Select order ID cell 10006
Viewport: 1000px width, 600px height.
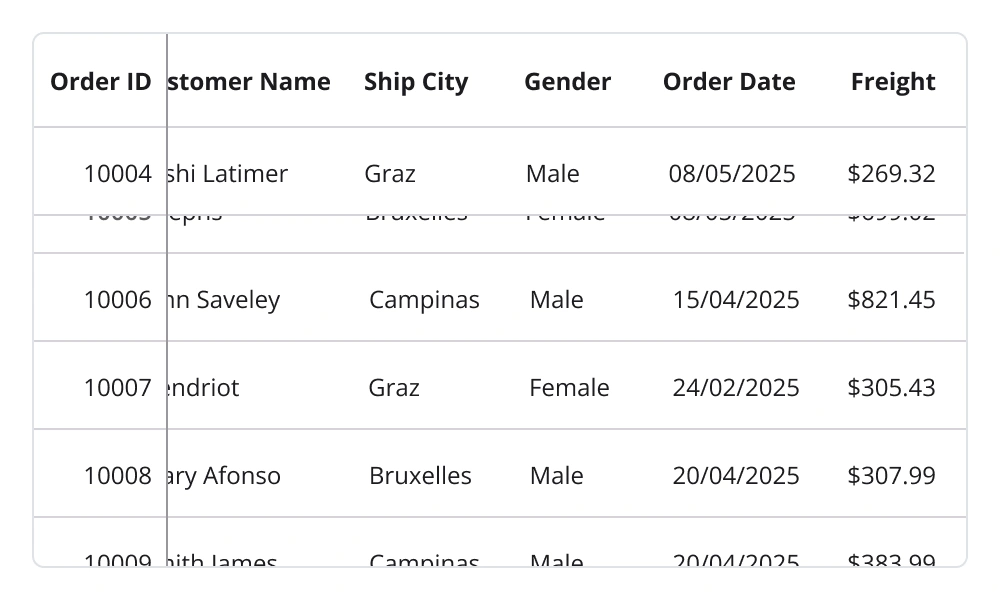click(117, 300)
